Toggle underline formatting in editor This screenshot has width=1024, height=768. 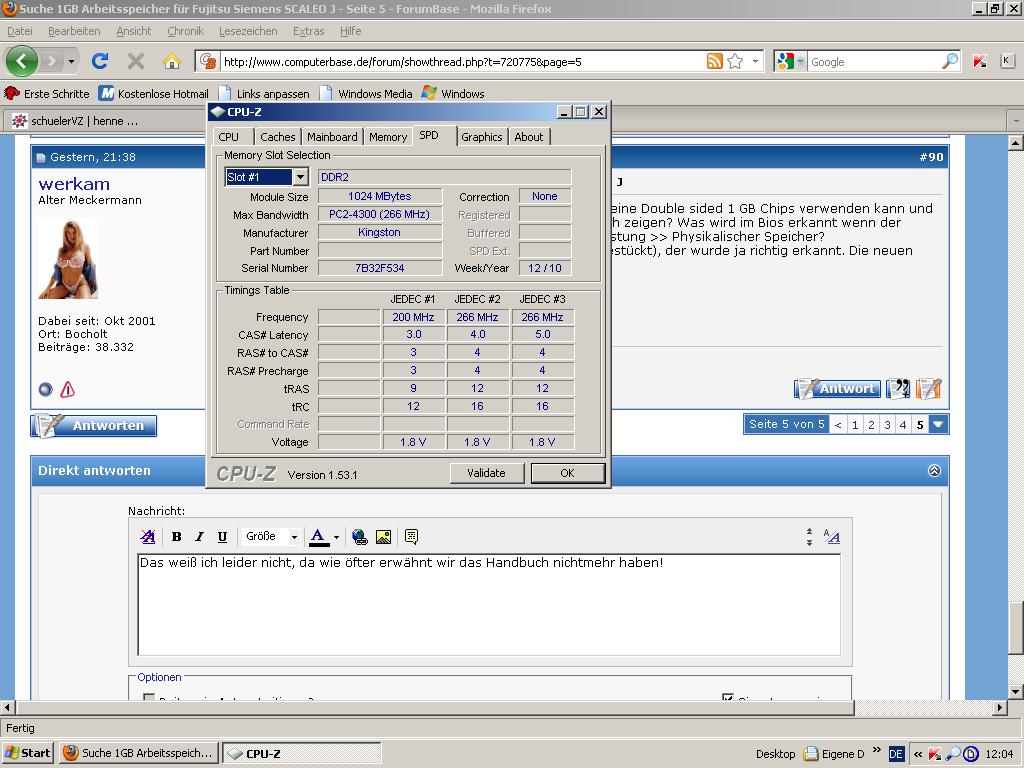point(222,537)
